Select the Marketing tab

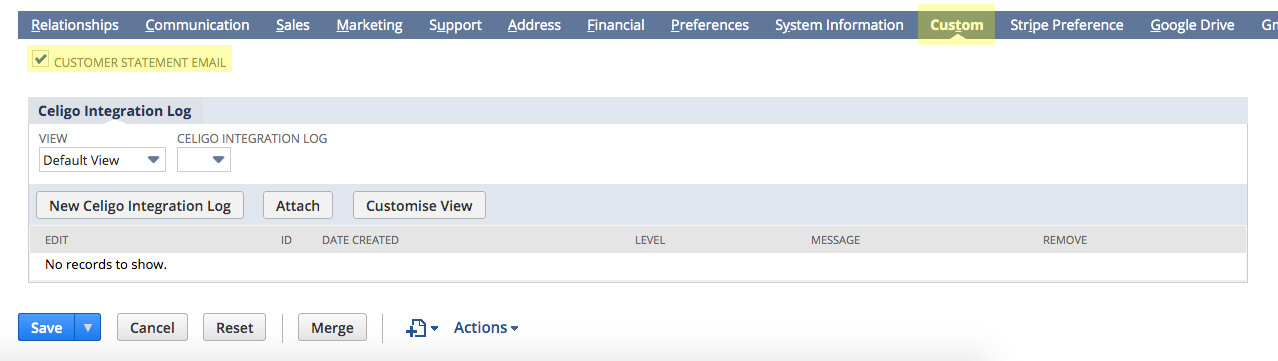369,25
